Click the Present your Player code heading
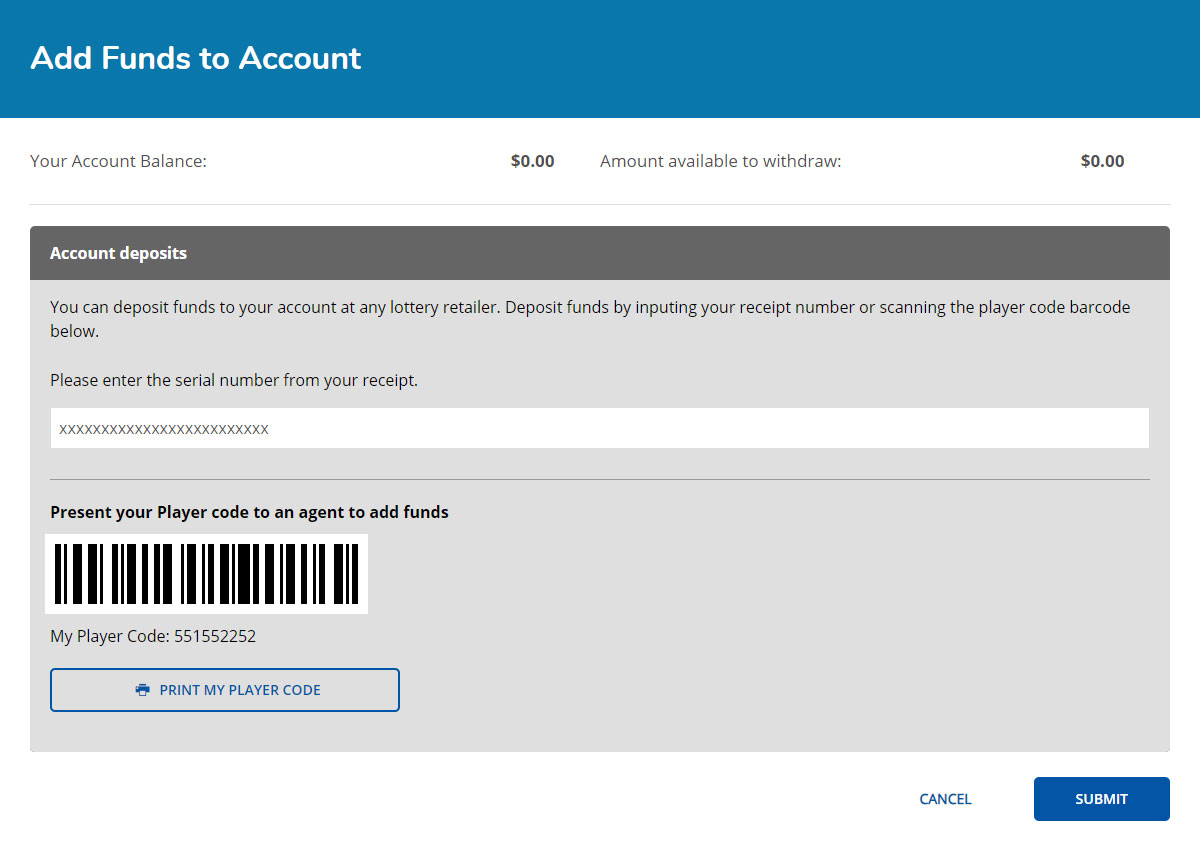The width and height of the screenshot is (1200, 849). (x=249, y=512)
